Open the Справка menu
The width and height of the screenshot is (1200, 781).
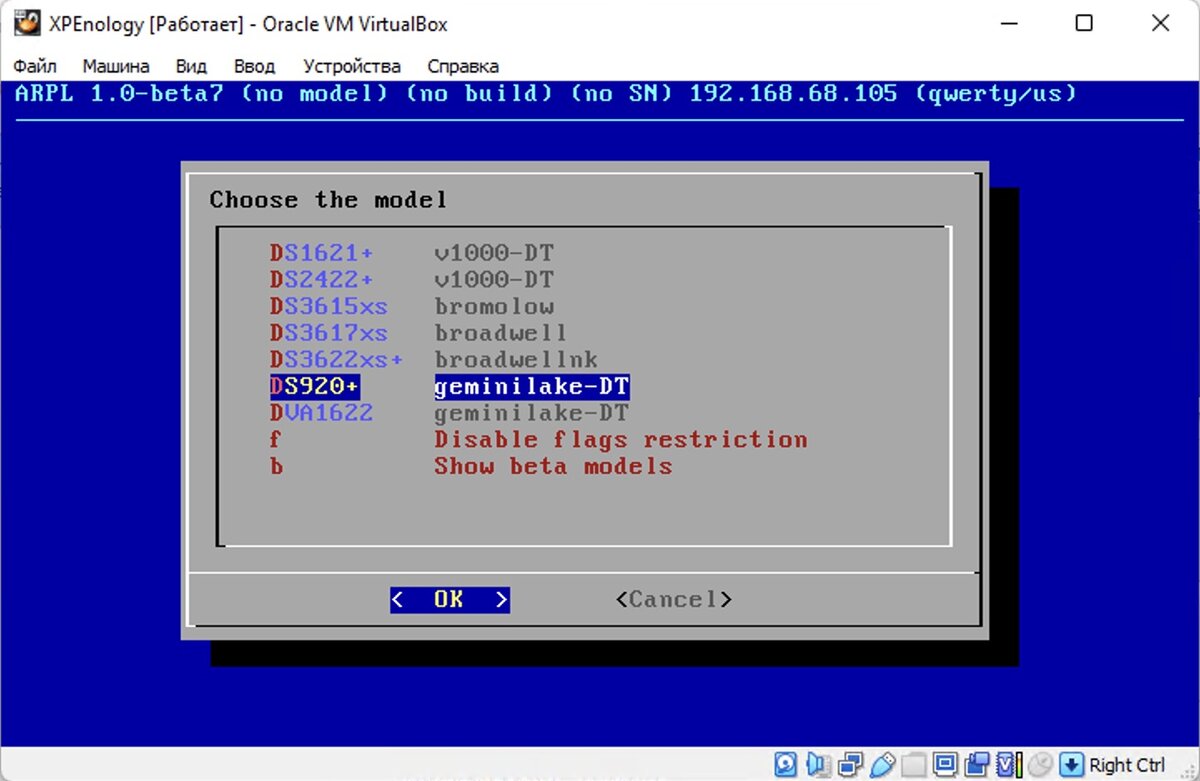coord(463,67)
